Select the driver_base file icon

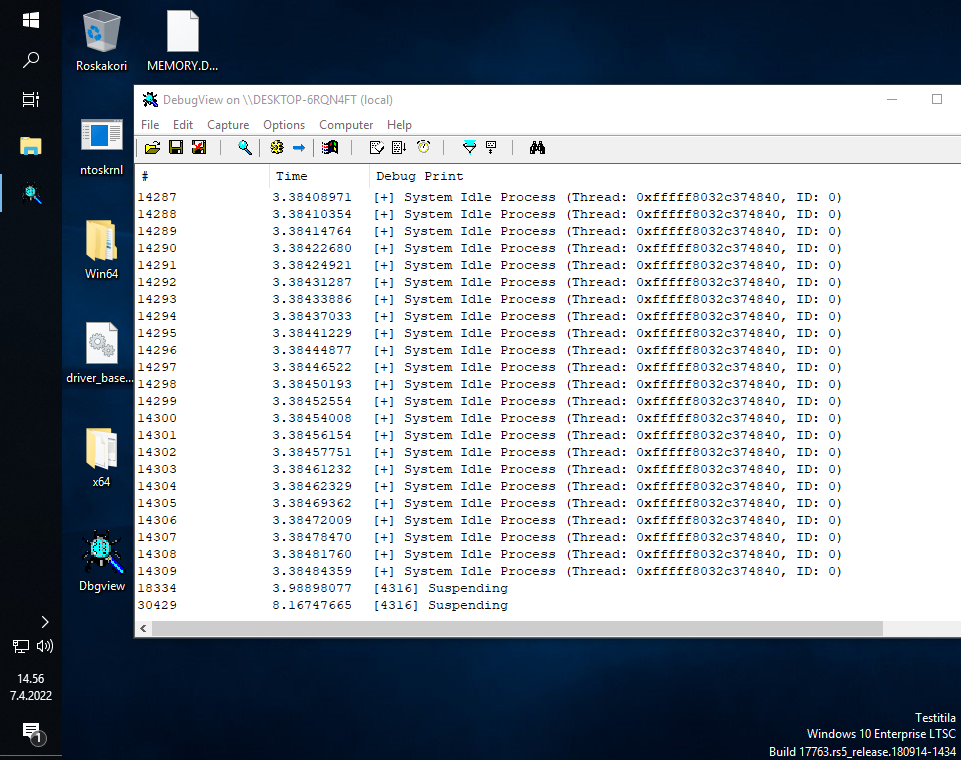click(x=100, y=353)
